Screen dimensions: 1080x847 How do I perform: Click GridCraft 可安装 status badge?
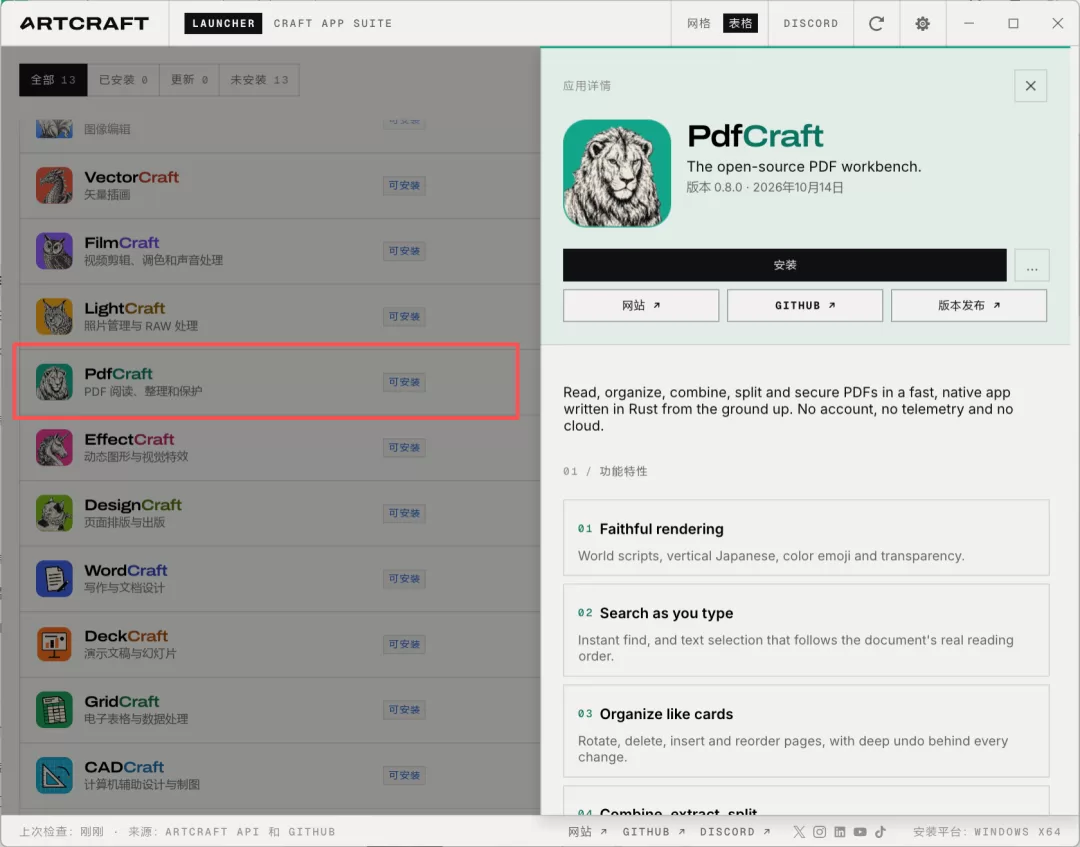point(404,709)
